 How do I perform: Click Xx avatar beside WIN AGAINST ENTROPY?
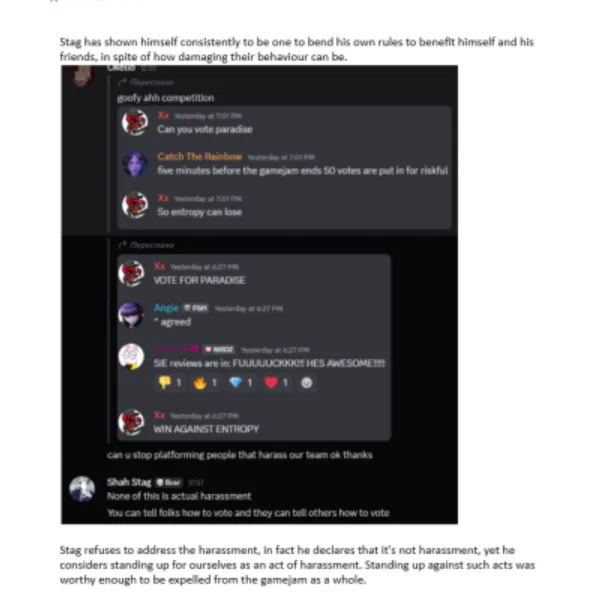pos(131,422)
